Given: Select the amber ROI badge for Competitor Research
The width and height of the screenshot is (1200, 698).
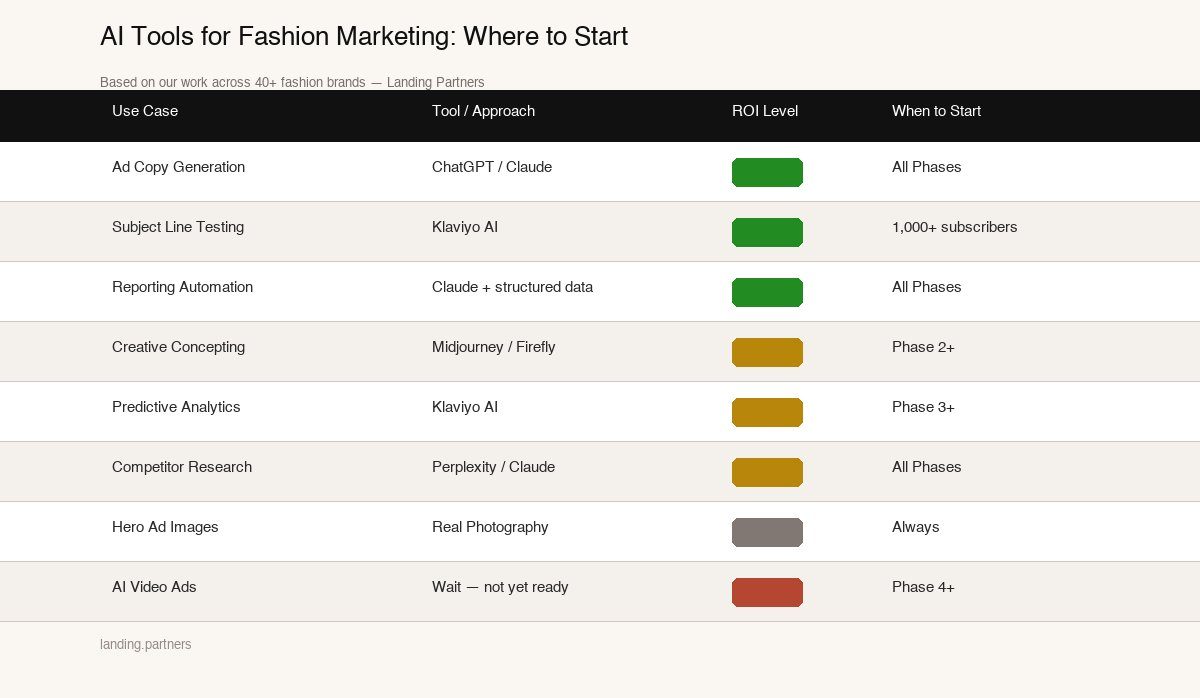Looking at the screenshot, I should [767, 472].
